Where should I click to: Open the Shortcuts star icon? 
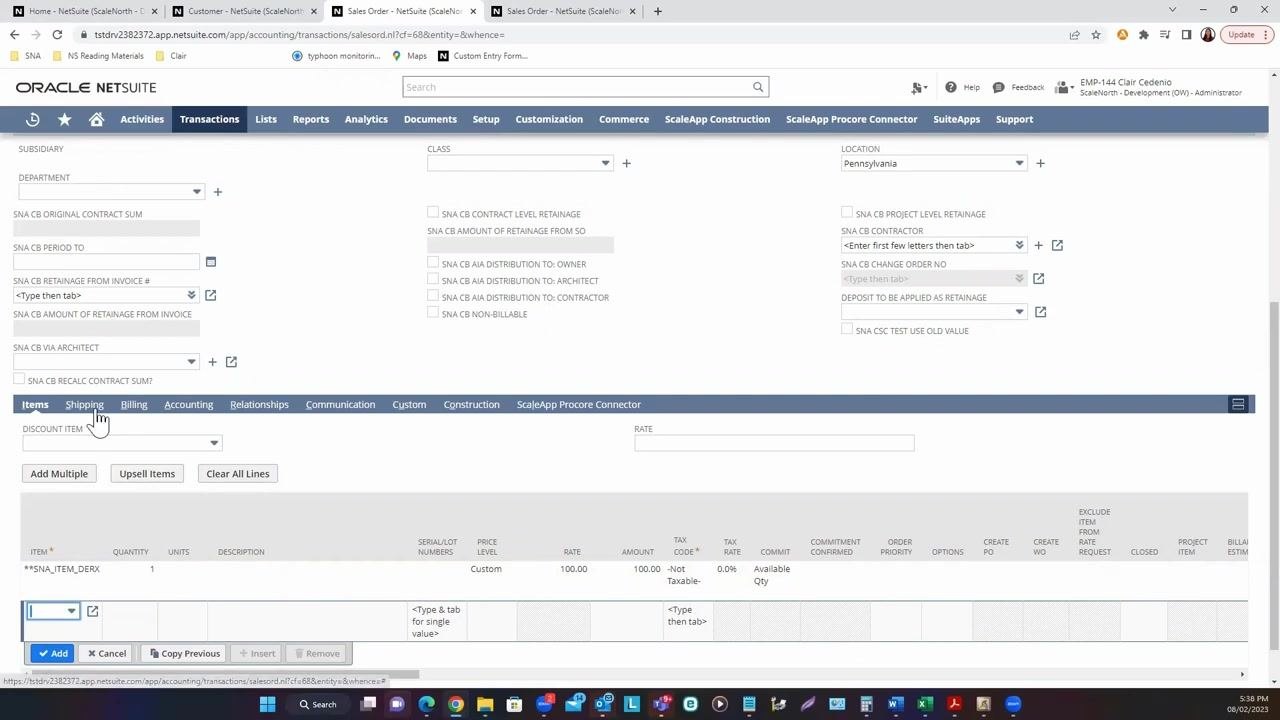coord(64,119)
